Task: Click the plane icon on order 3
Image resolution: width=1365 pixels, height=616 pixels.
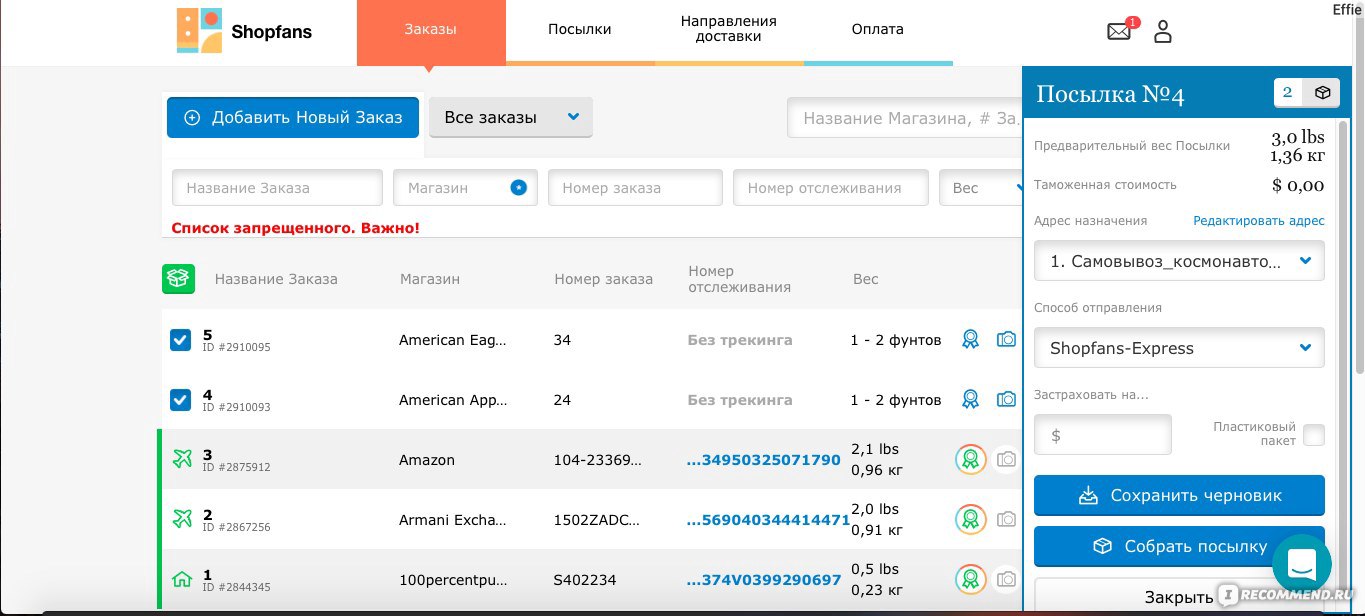Action: [182, 460]
